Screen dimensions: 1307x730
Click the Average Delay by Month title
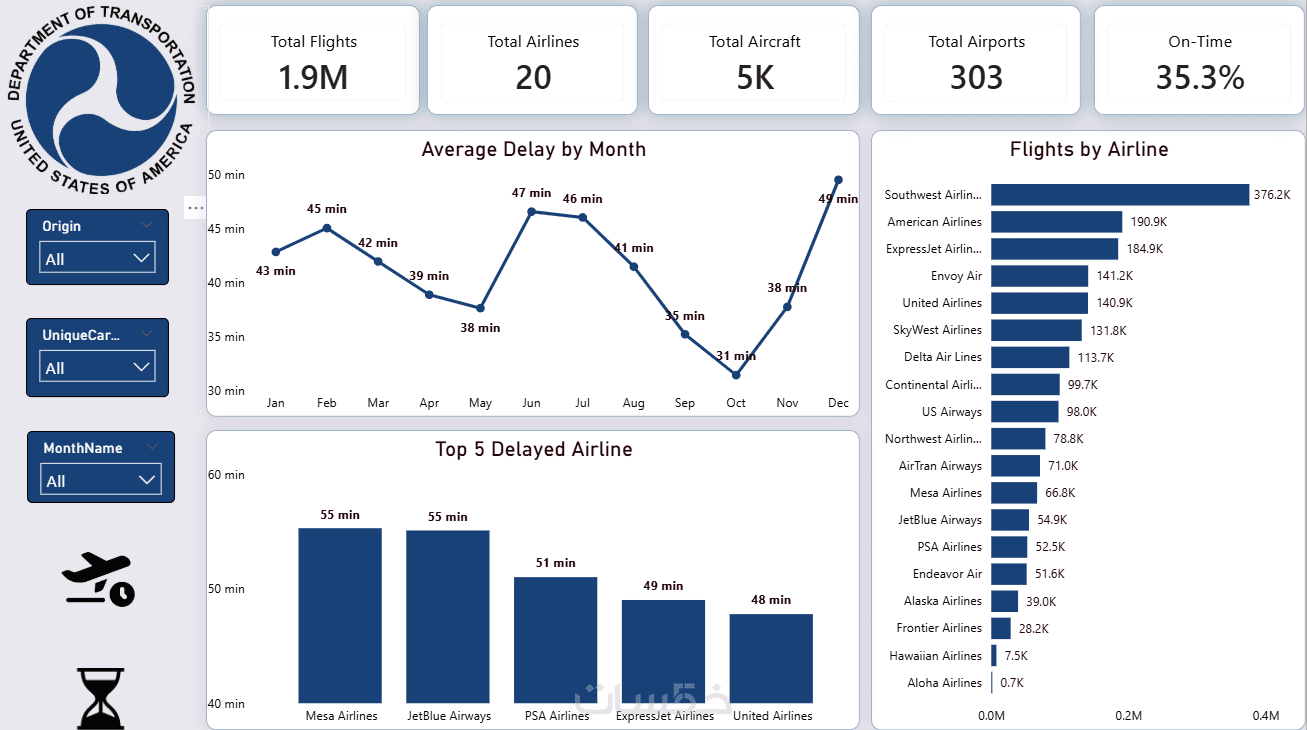pyautogui.click(x=534, y=149)
